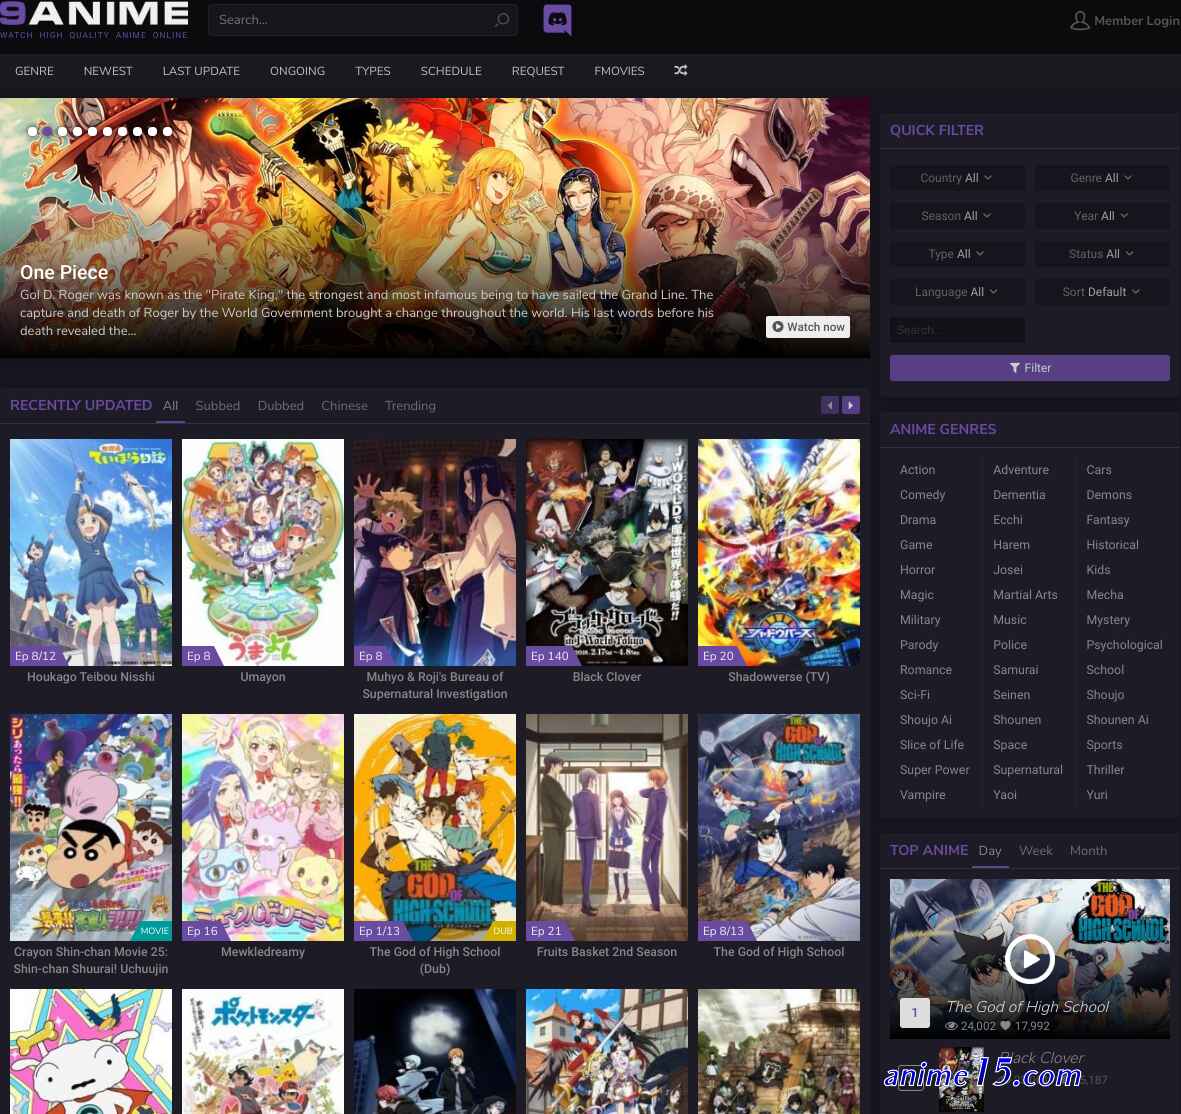
Task: Open the Slice of Life genre
Action: click(932, 744)
